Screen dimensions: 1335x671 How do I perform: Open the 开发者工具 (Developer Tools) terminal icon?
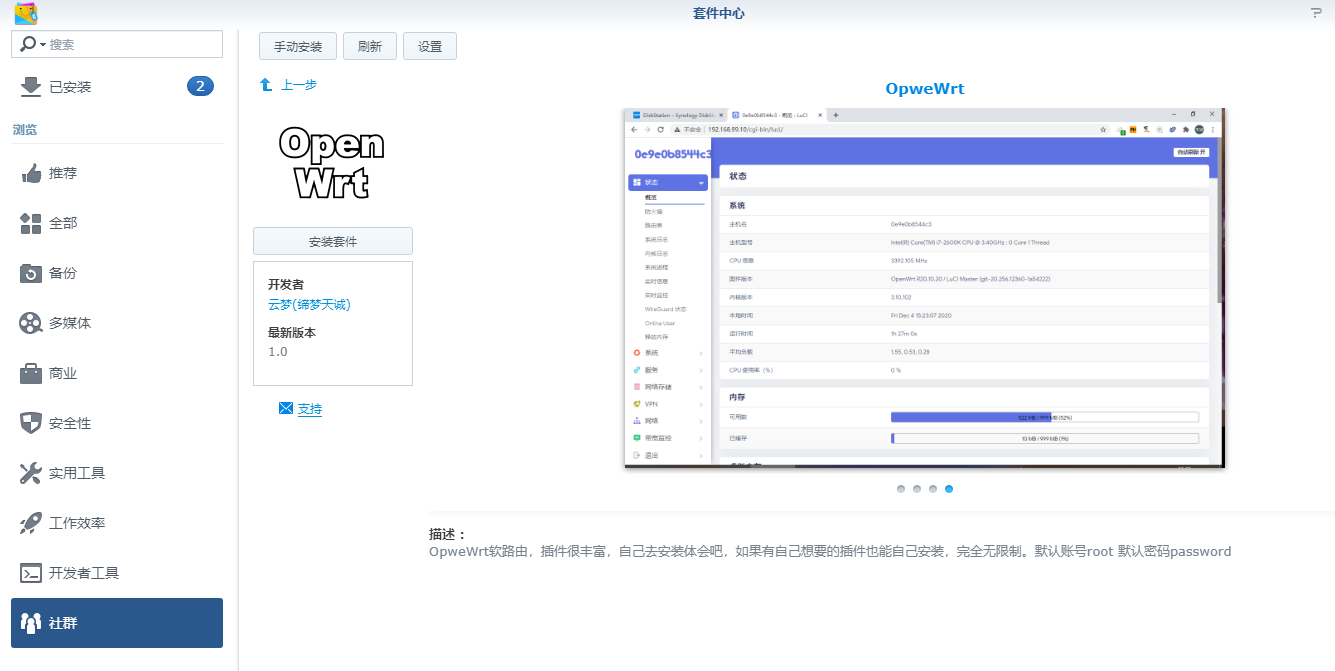[30, 572]
